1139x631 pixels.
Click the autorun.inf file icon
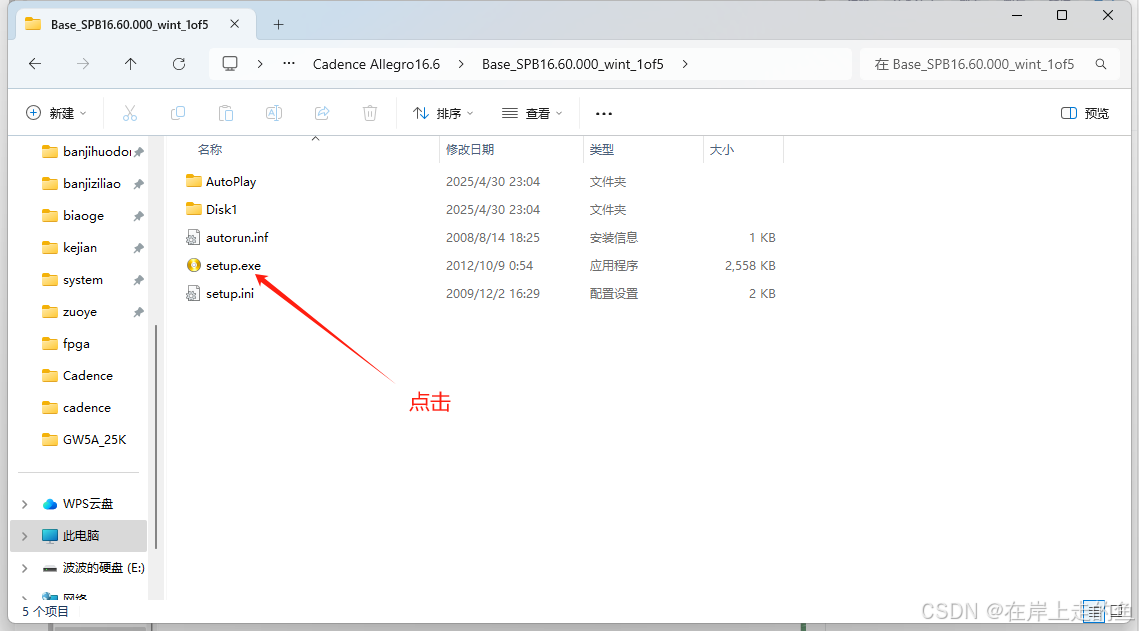193,237
